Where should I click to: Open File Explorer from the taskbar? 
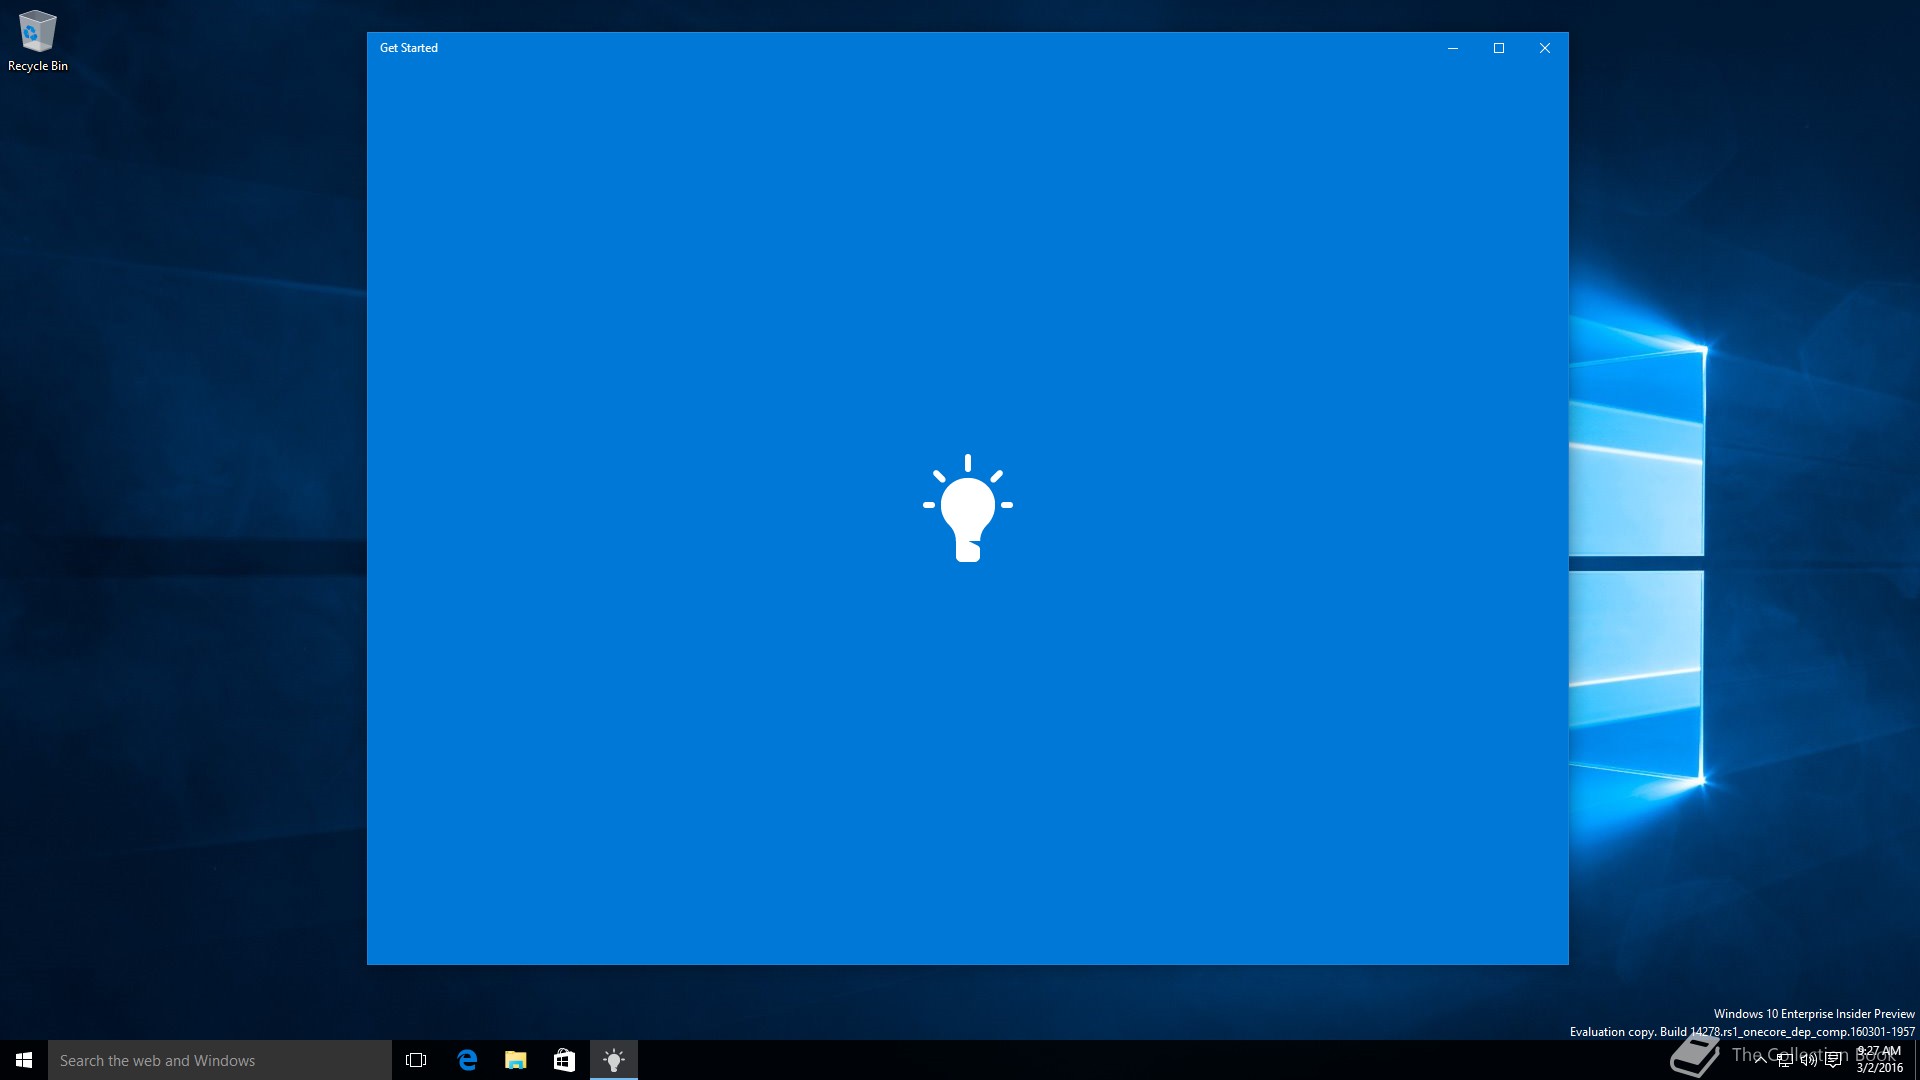(x=515, y=1060)
